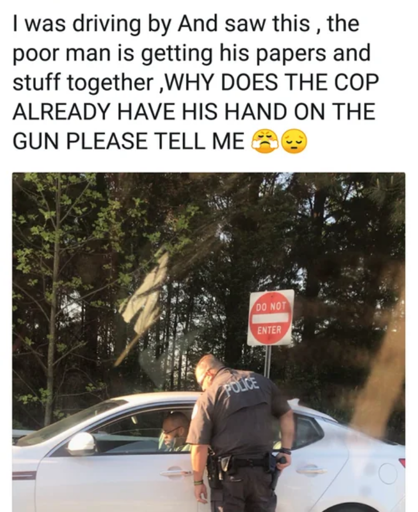Screen dimensions: 418x512
Task: Click the pensive sad face emoji
Action: [294, 141]
